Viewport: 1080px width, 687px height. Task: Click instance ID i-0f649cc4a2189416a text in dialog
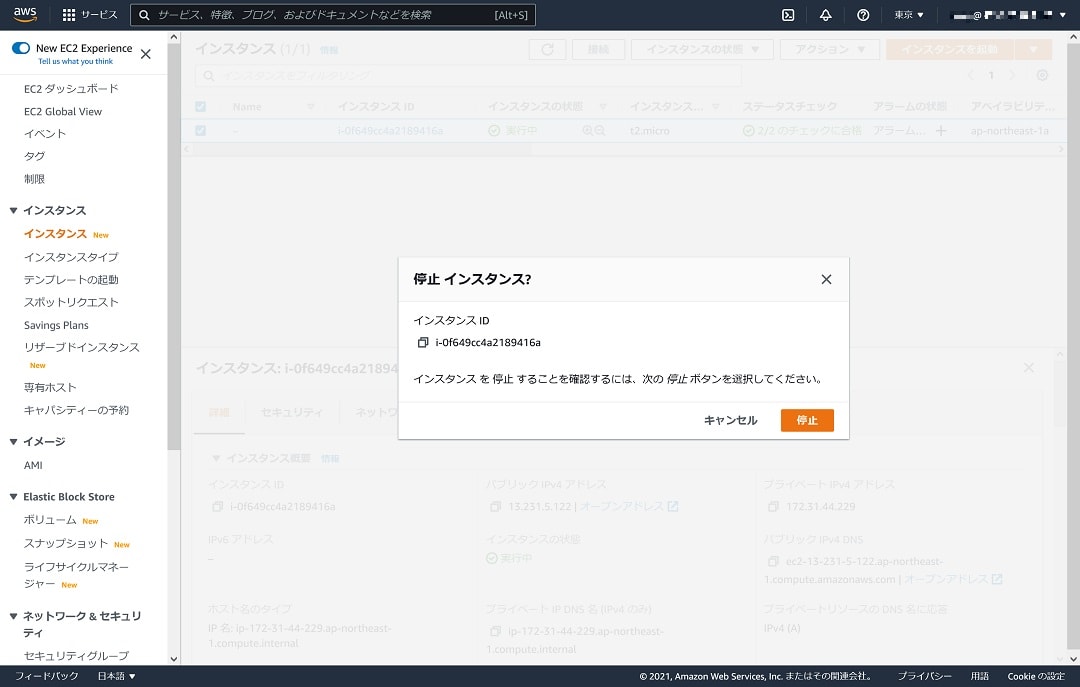[488, 342]
